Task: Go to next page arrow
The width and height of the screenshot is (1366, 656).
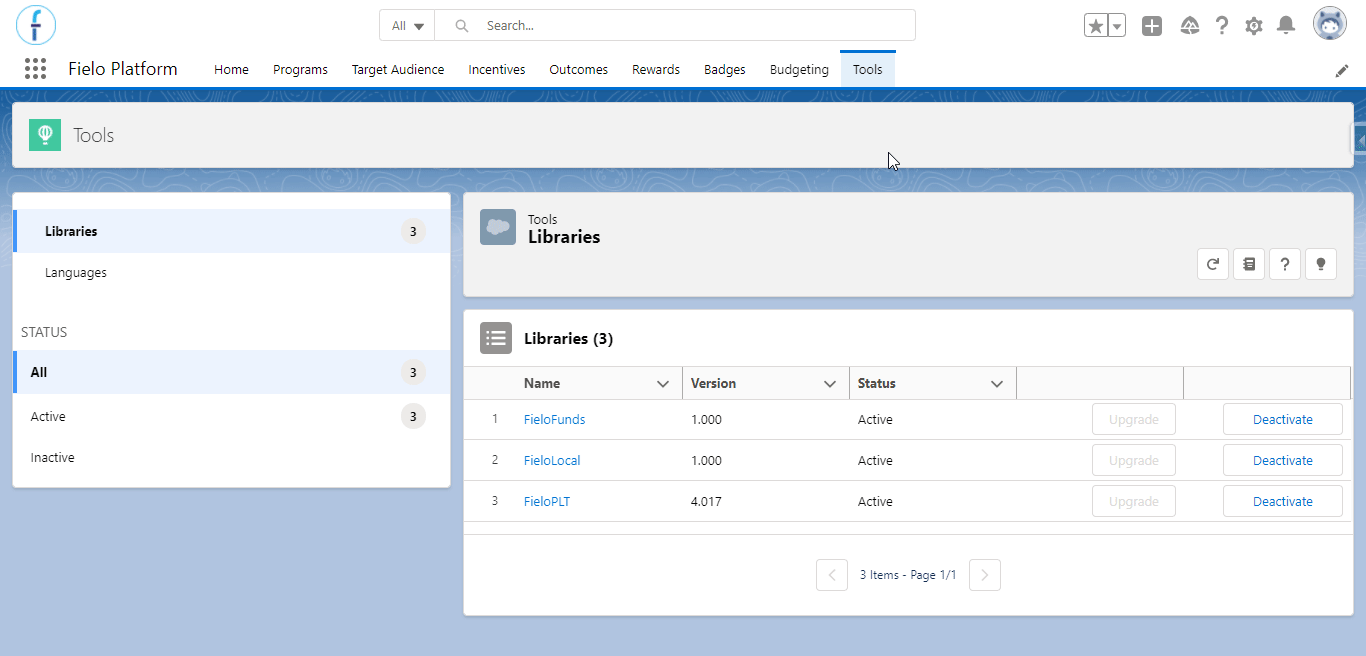Action: [x=985, y=575]
